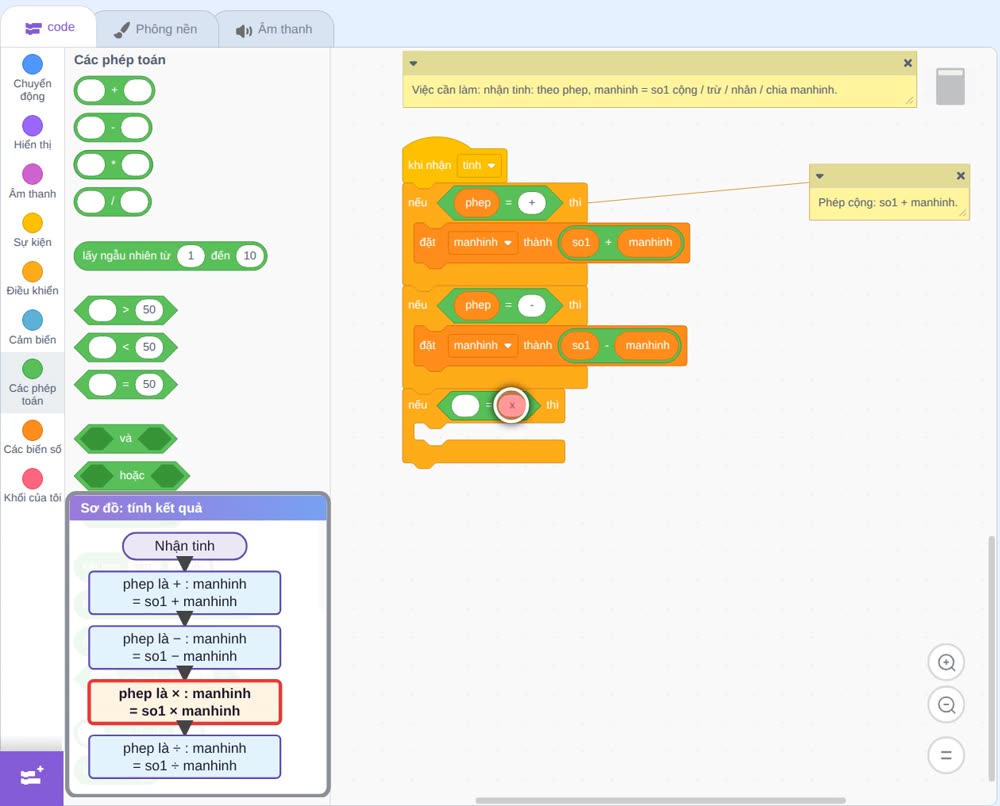The height and width of the screenshot is (806, 1000).
Task: Select the 'lấy ngẫu nhiên từ' block
Action: 170,256
